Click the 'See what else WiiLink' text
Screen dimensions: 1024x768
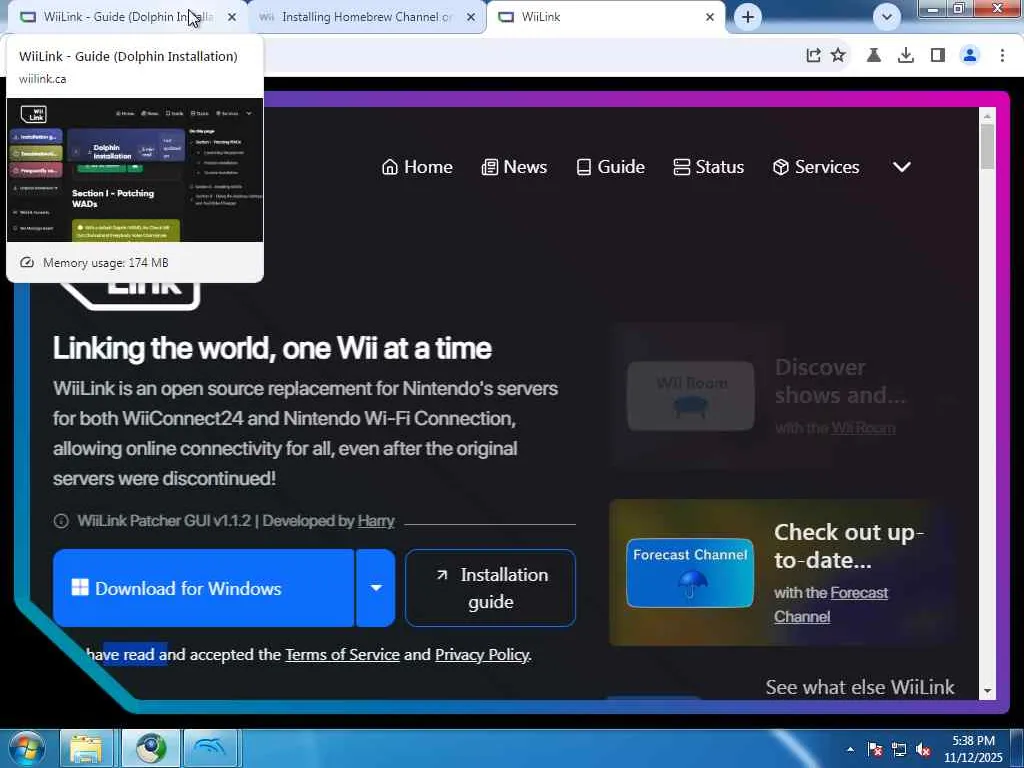click(860, 687)
